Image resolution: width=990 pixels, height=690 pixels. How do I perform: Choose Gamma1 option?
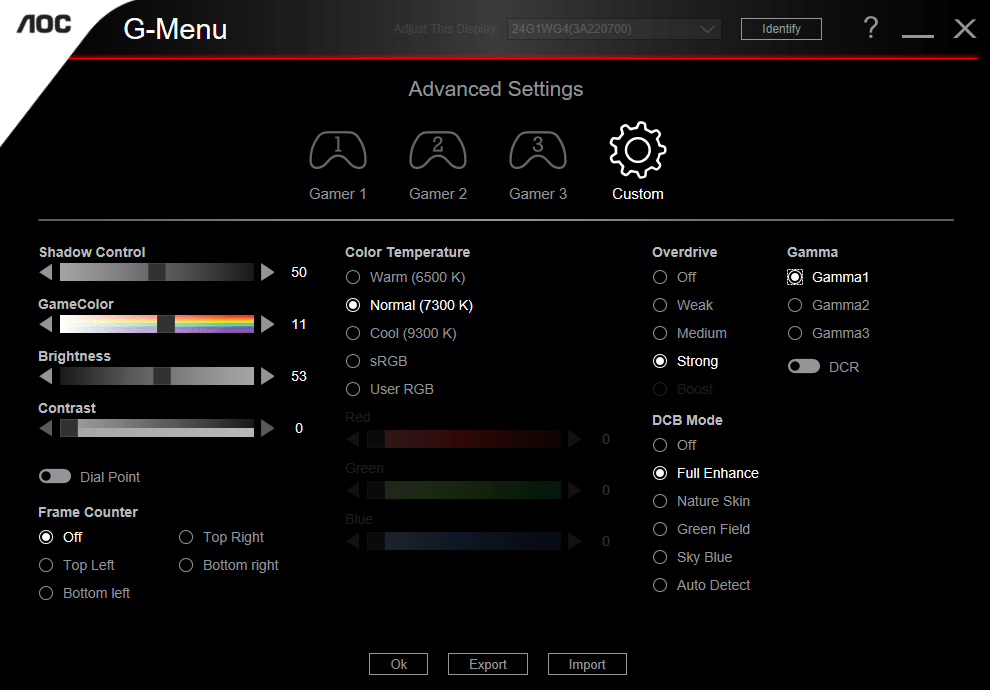coord(828,277)
